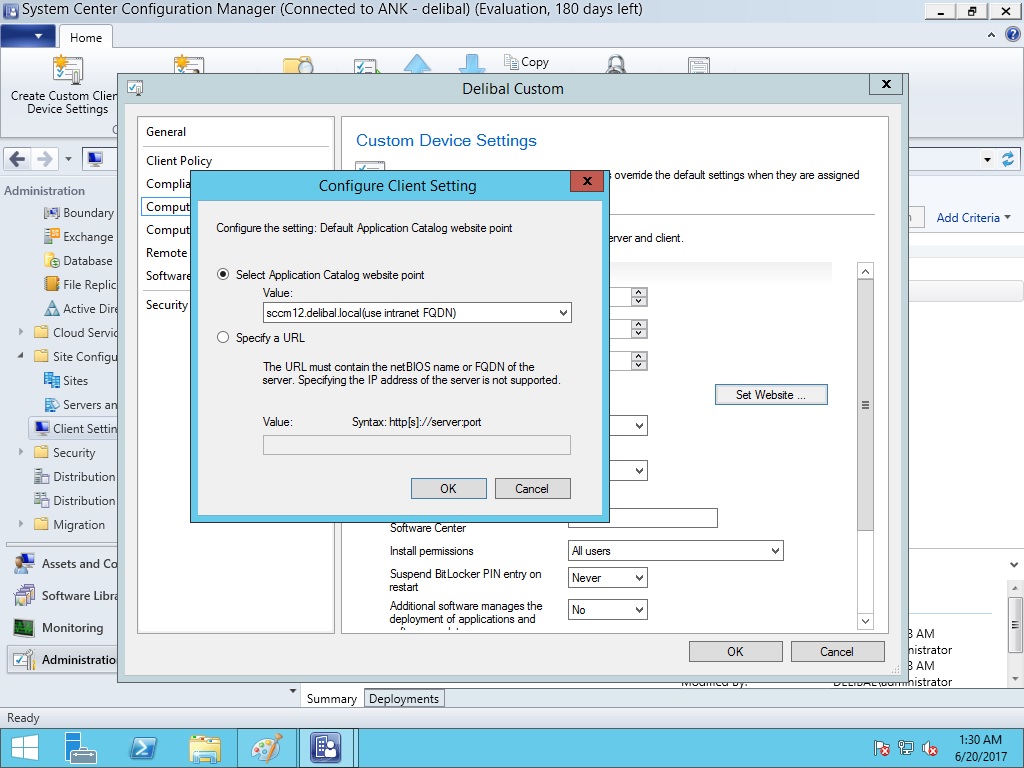1024x768 pixels.
Task: Click Create Custom Client Device Settings icon
Action: click(x=67, y=69)
